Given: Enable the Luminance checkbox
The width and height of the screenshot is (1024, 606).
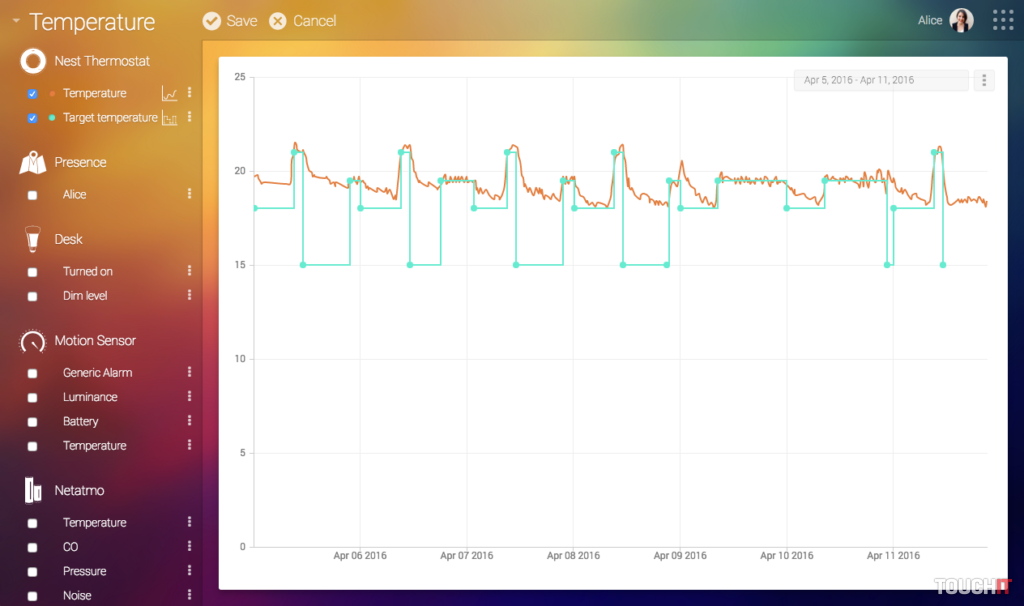Looking at the screenshot, I should (x=33, y=398).
